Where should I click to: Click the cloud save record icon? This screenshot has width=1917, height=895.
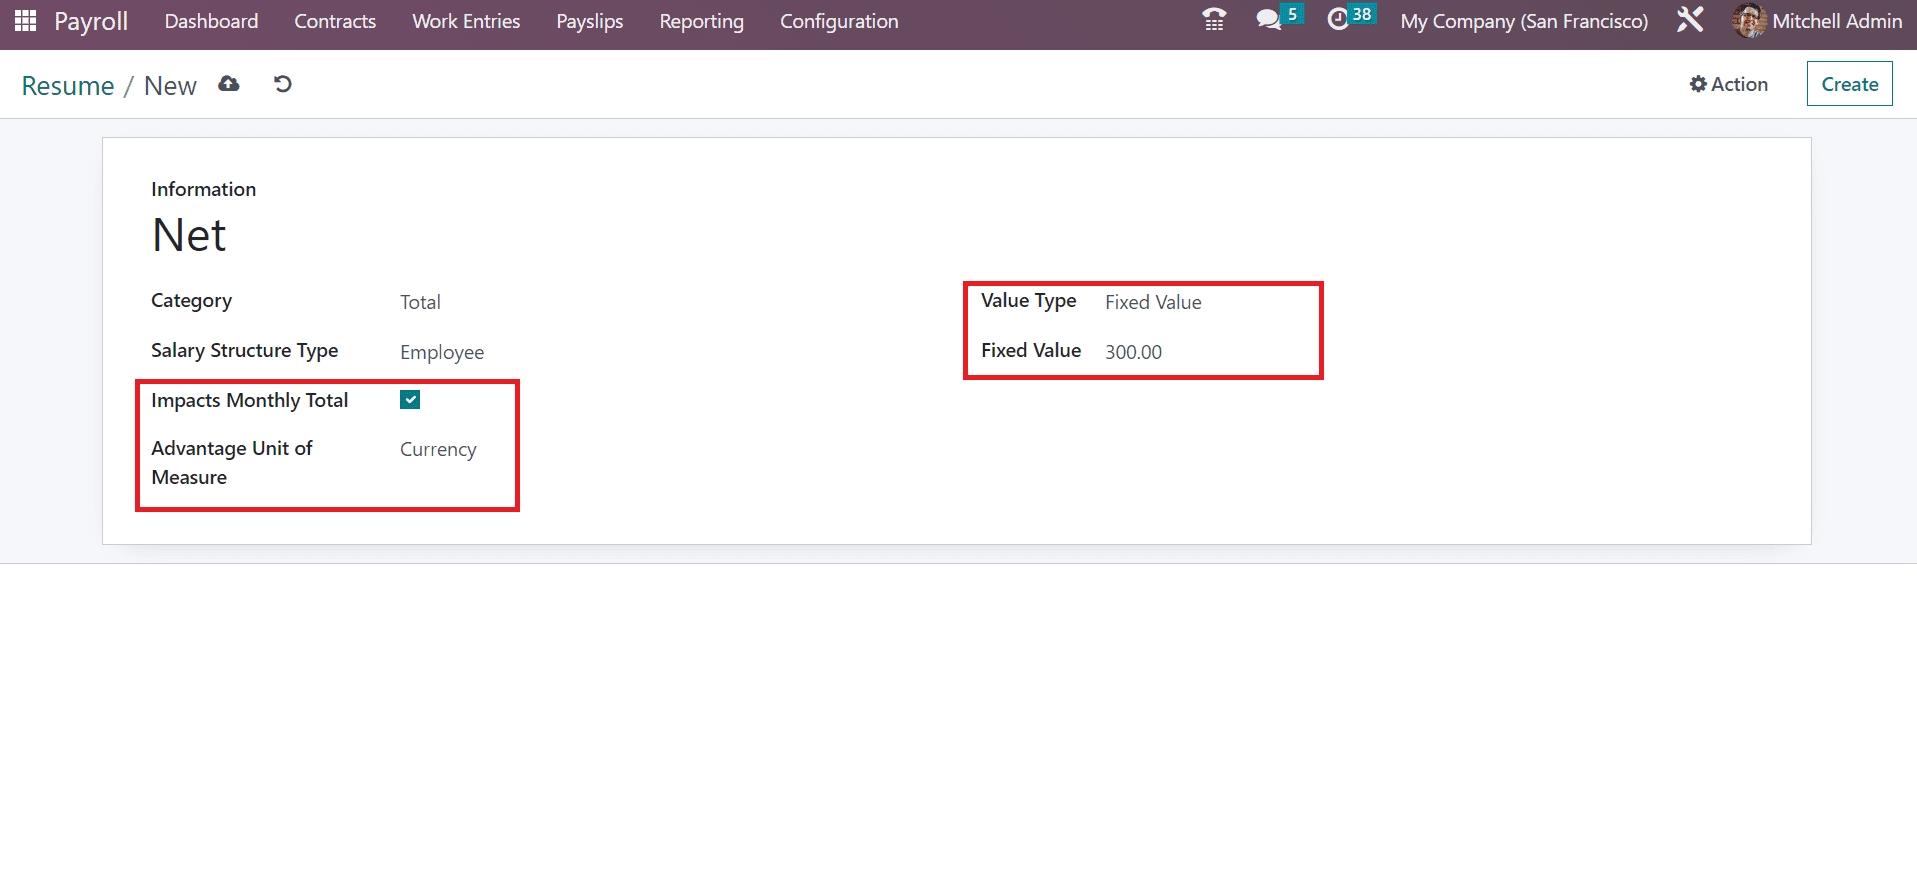pyautogui.click(x=229, y=84)
